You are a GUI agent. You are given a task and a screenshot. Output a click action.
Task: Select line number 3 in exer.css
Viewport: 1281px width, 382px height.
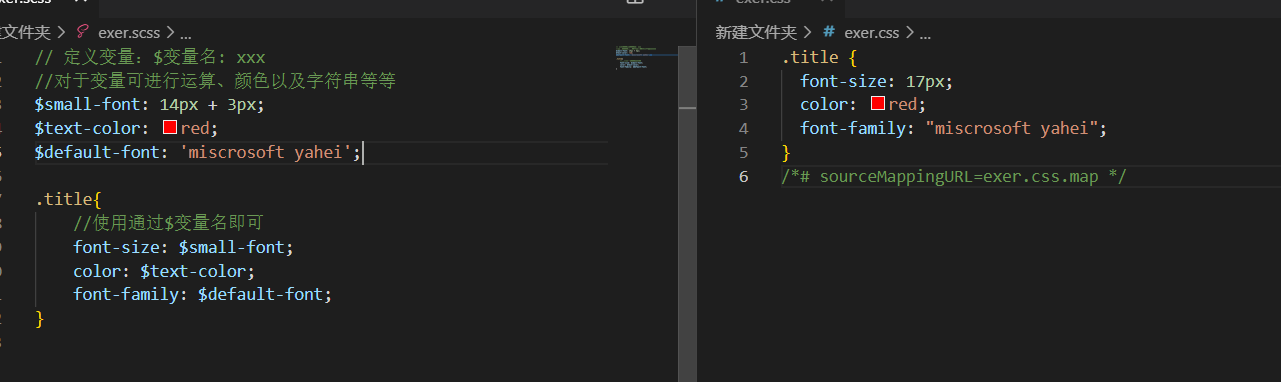(743, 105)
